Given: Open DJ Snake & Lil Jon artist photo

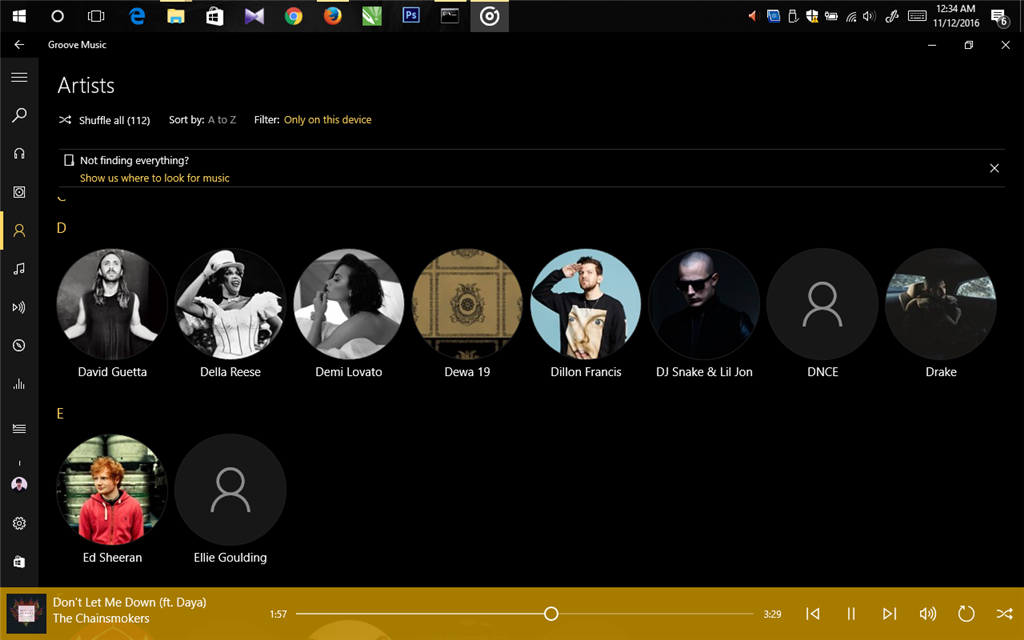Looking at the screenshot, I should 704,304.
